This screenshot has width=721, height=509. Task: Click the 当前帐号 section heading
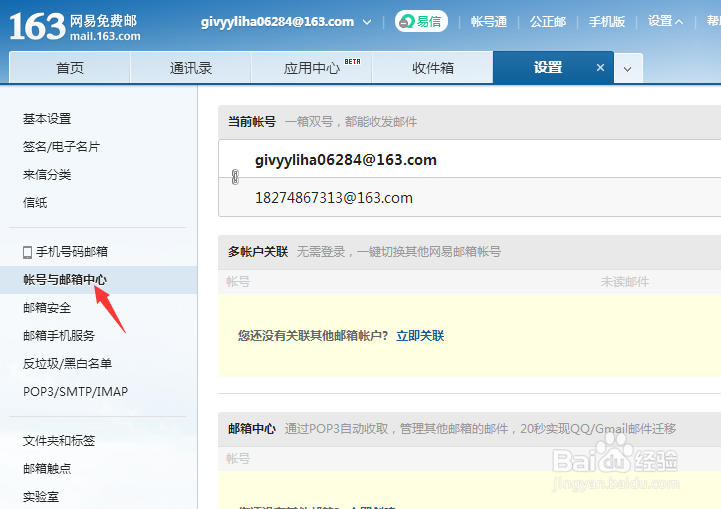pyautogui.click(x=252, y=122)
